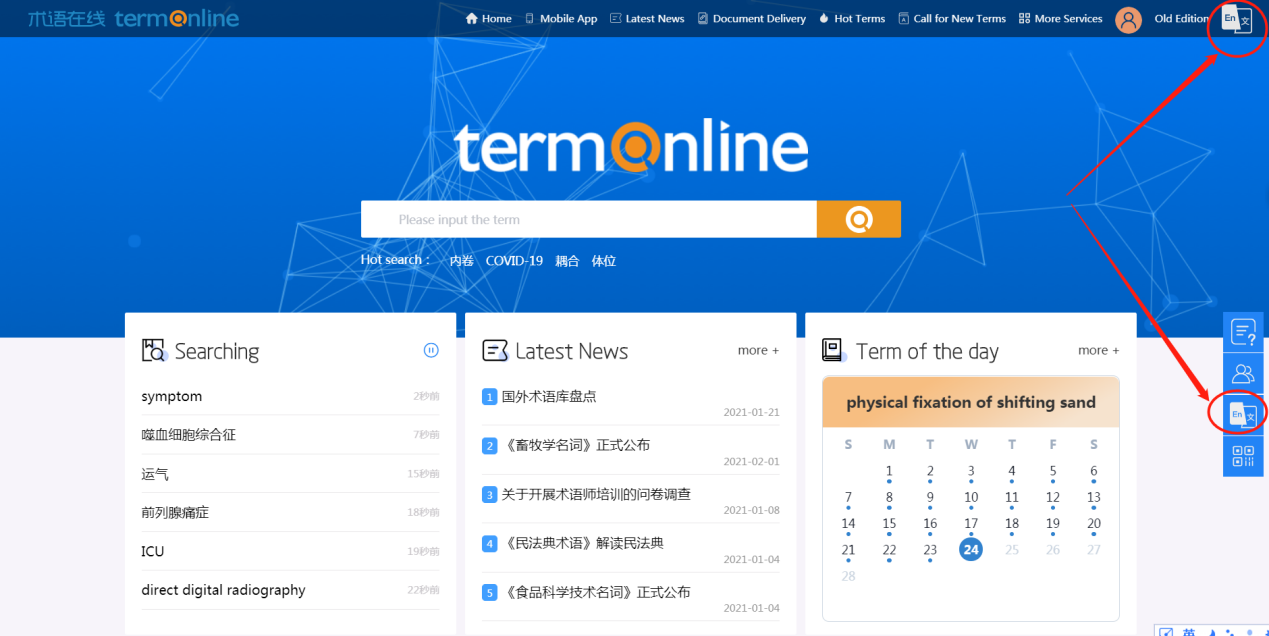This screenshot has width=1269, height=636.
Task: Click the term search input field
Action: pyautogui.click(x=588, y=219)
